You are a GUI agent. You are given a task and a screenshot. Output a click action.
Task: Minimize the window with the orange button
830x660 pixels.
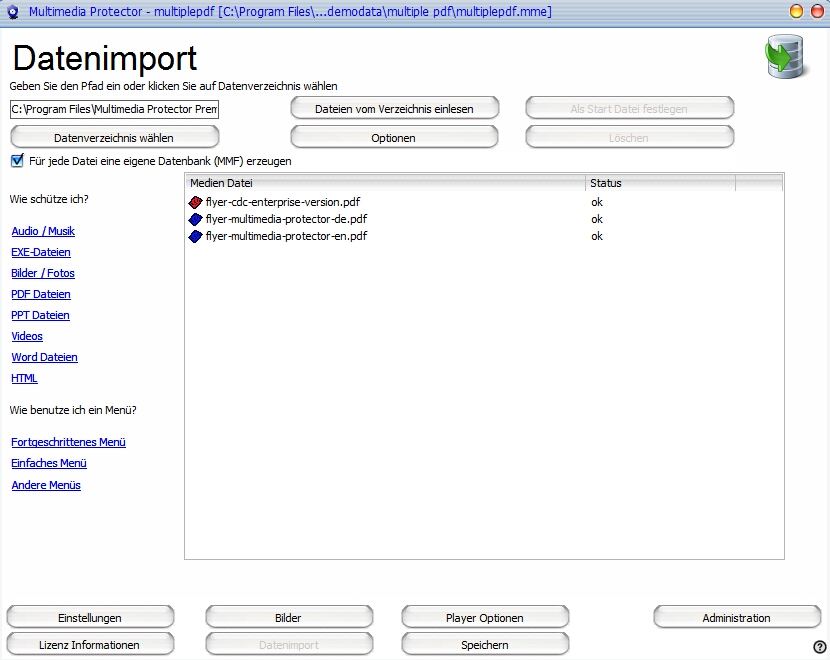click(x=796, y=11)
